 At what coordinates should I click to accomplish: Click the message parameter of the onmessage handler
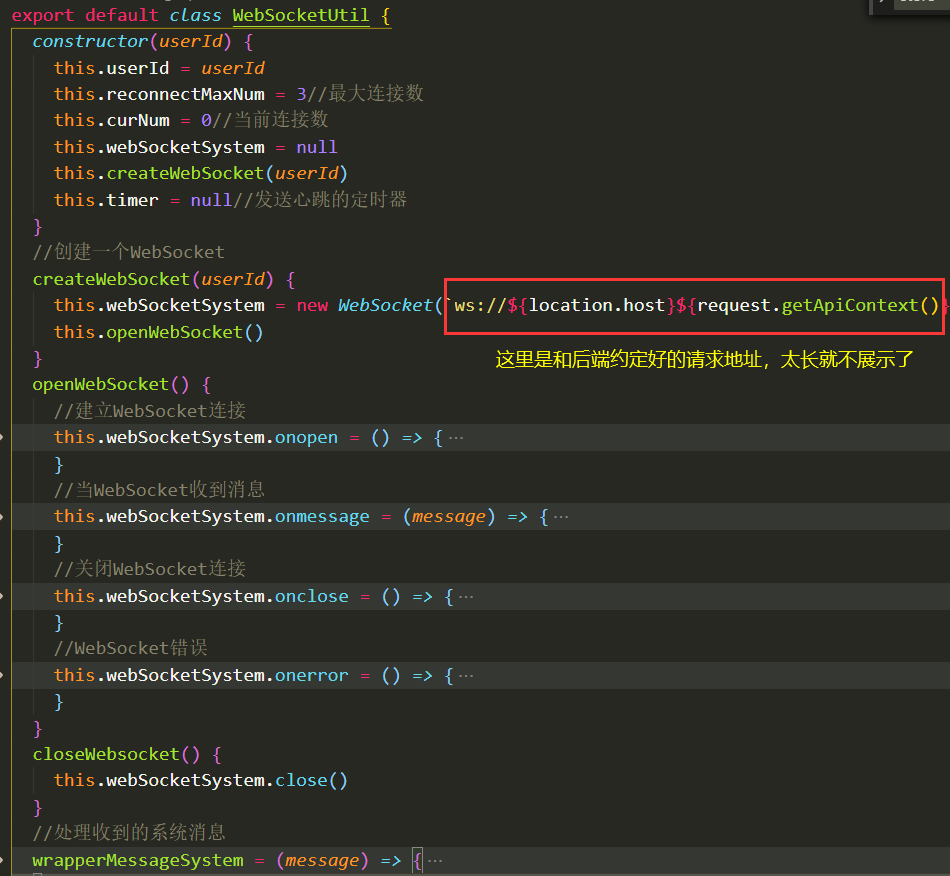[x=449, y=517]
